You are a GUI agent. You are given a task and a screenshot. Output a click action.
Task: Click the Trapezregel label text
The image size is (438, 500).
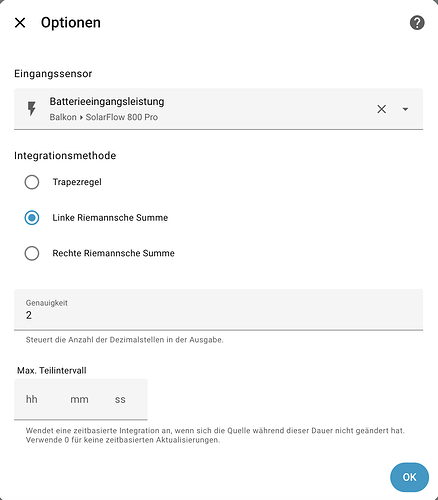point(77,182)
